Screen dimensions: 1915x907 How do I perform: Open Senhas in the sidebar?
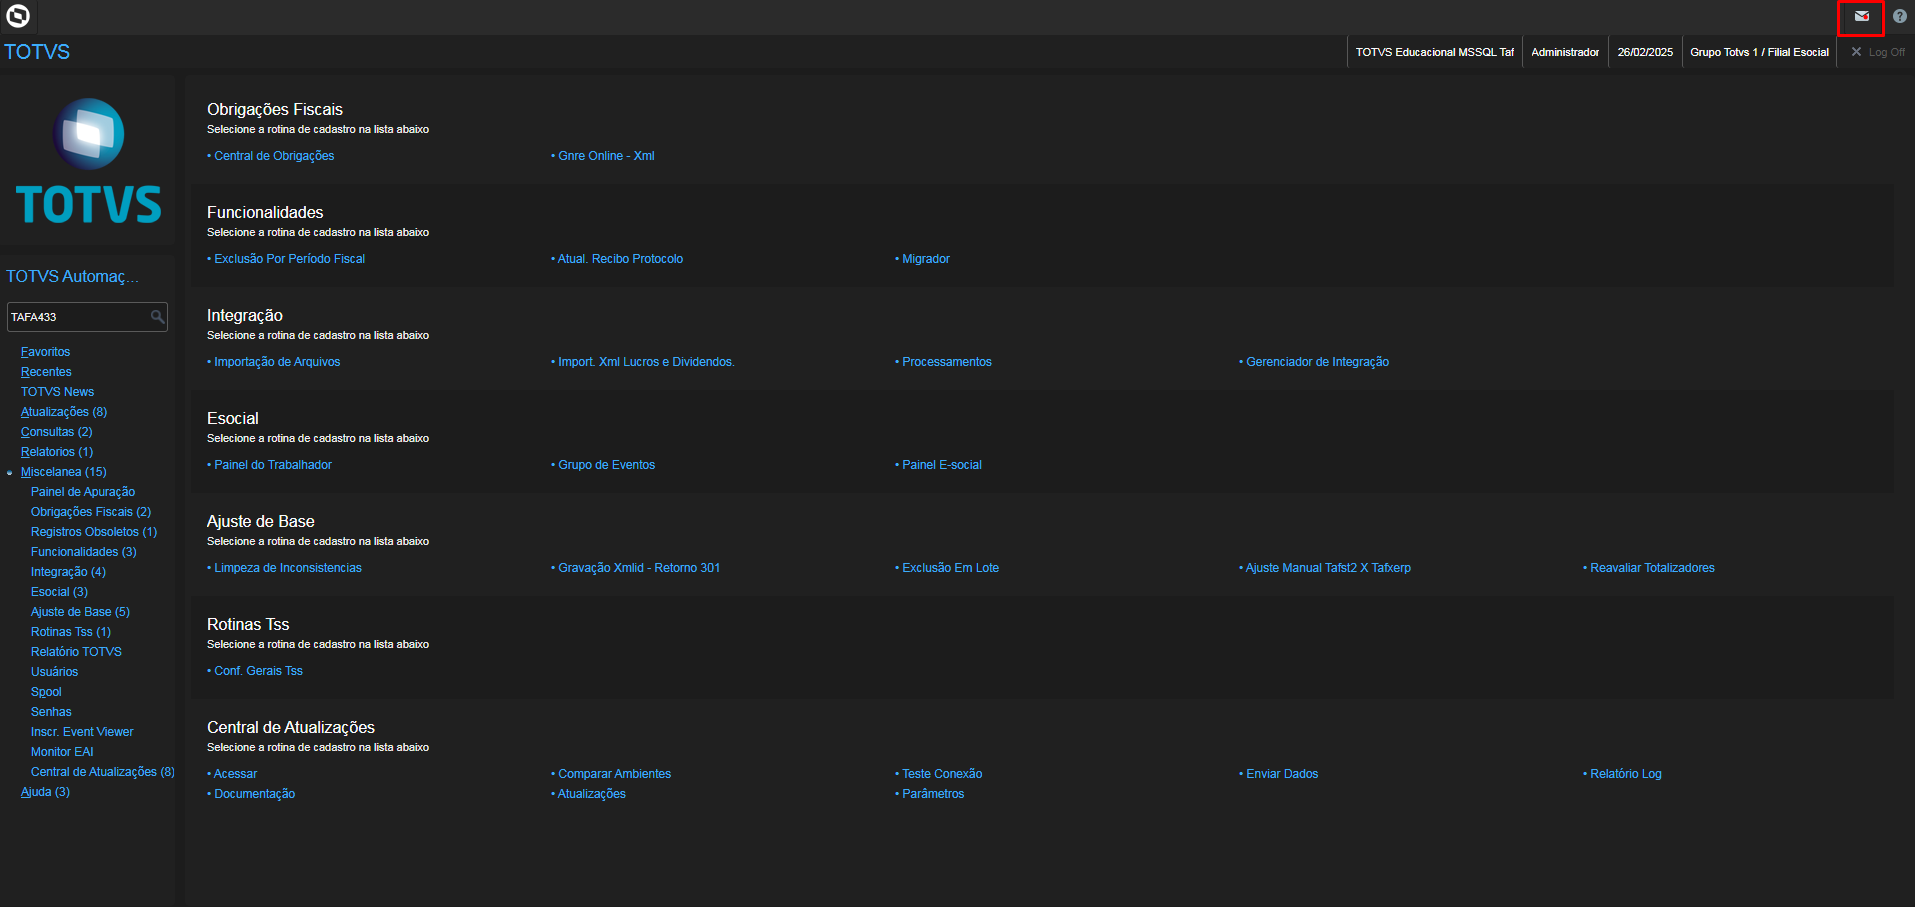pos(51,712)
